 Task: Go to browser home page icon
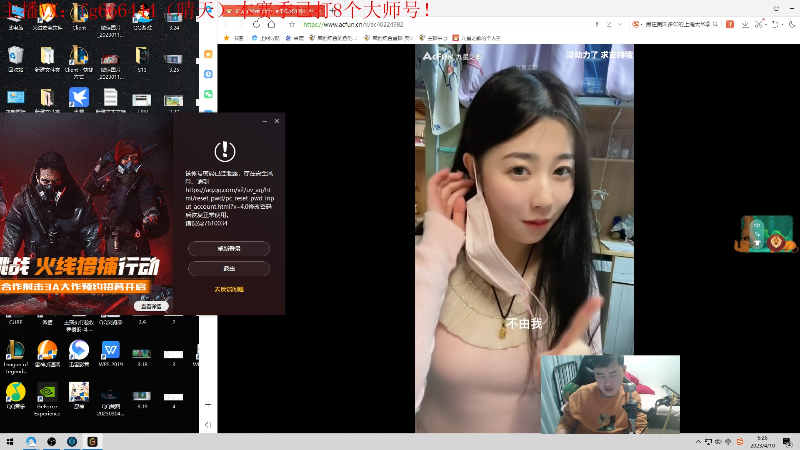(x=271, y=24)
